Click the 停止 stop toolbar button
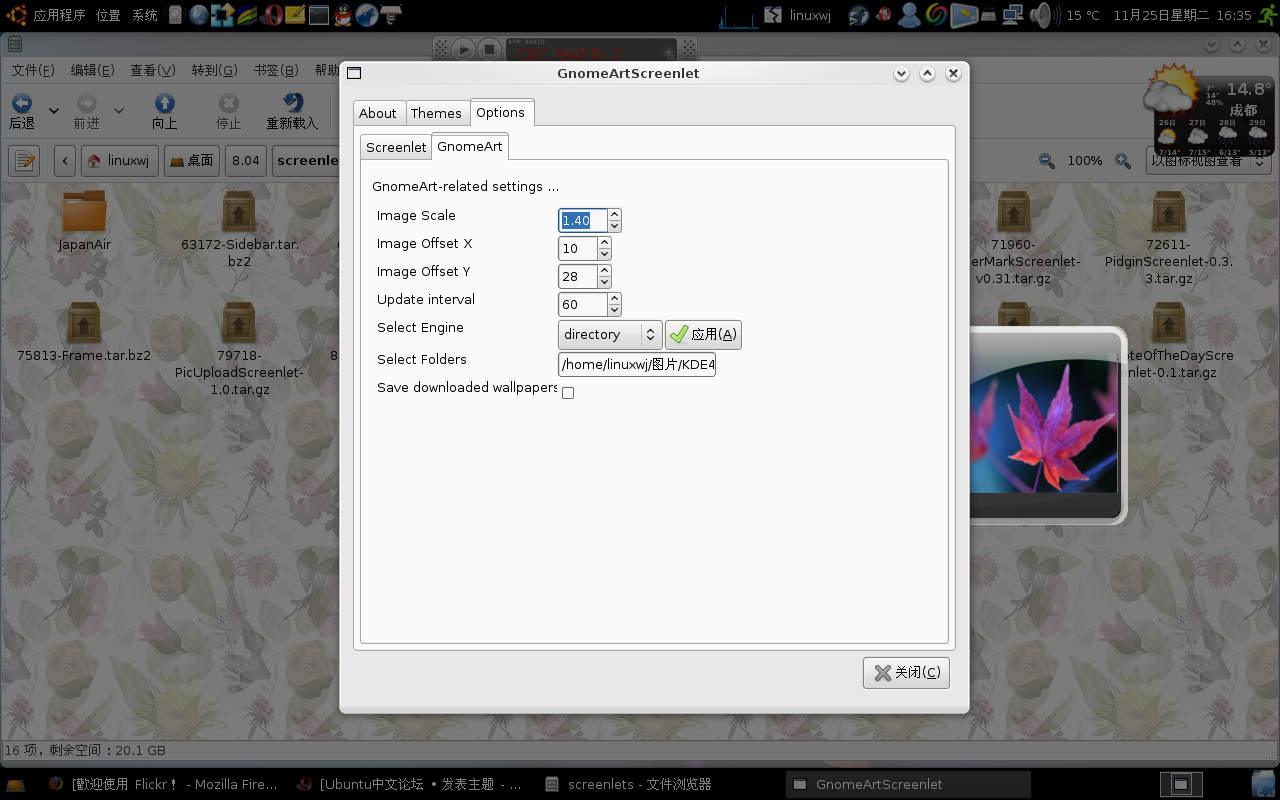This screenshot has height=800, width=1280. click(229, 111)
